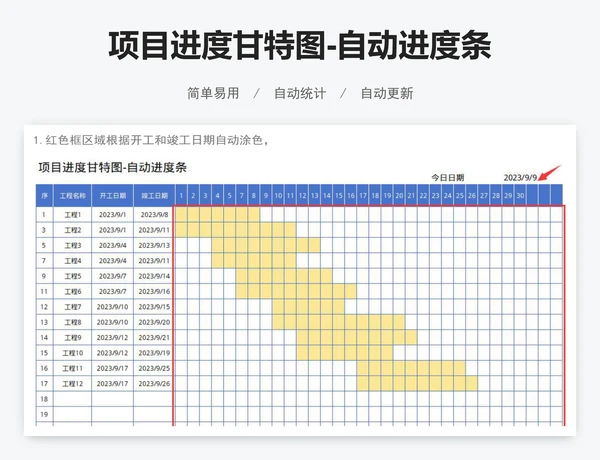Select the 工程3 name cell
Image resolution: width=600 pixels, height=460 pixels.
(72, 245)
